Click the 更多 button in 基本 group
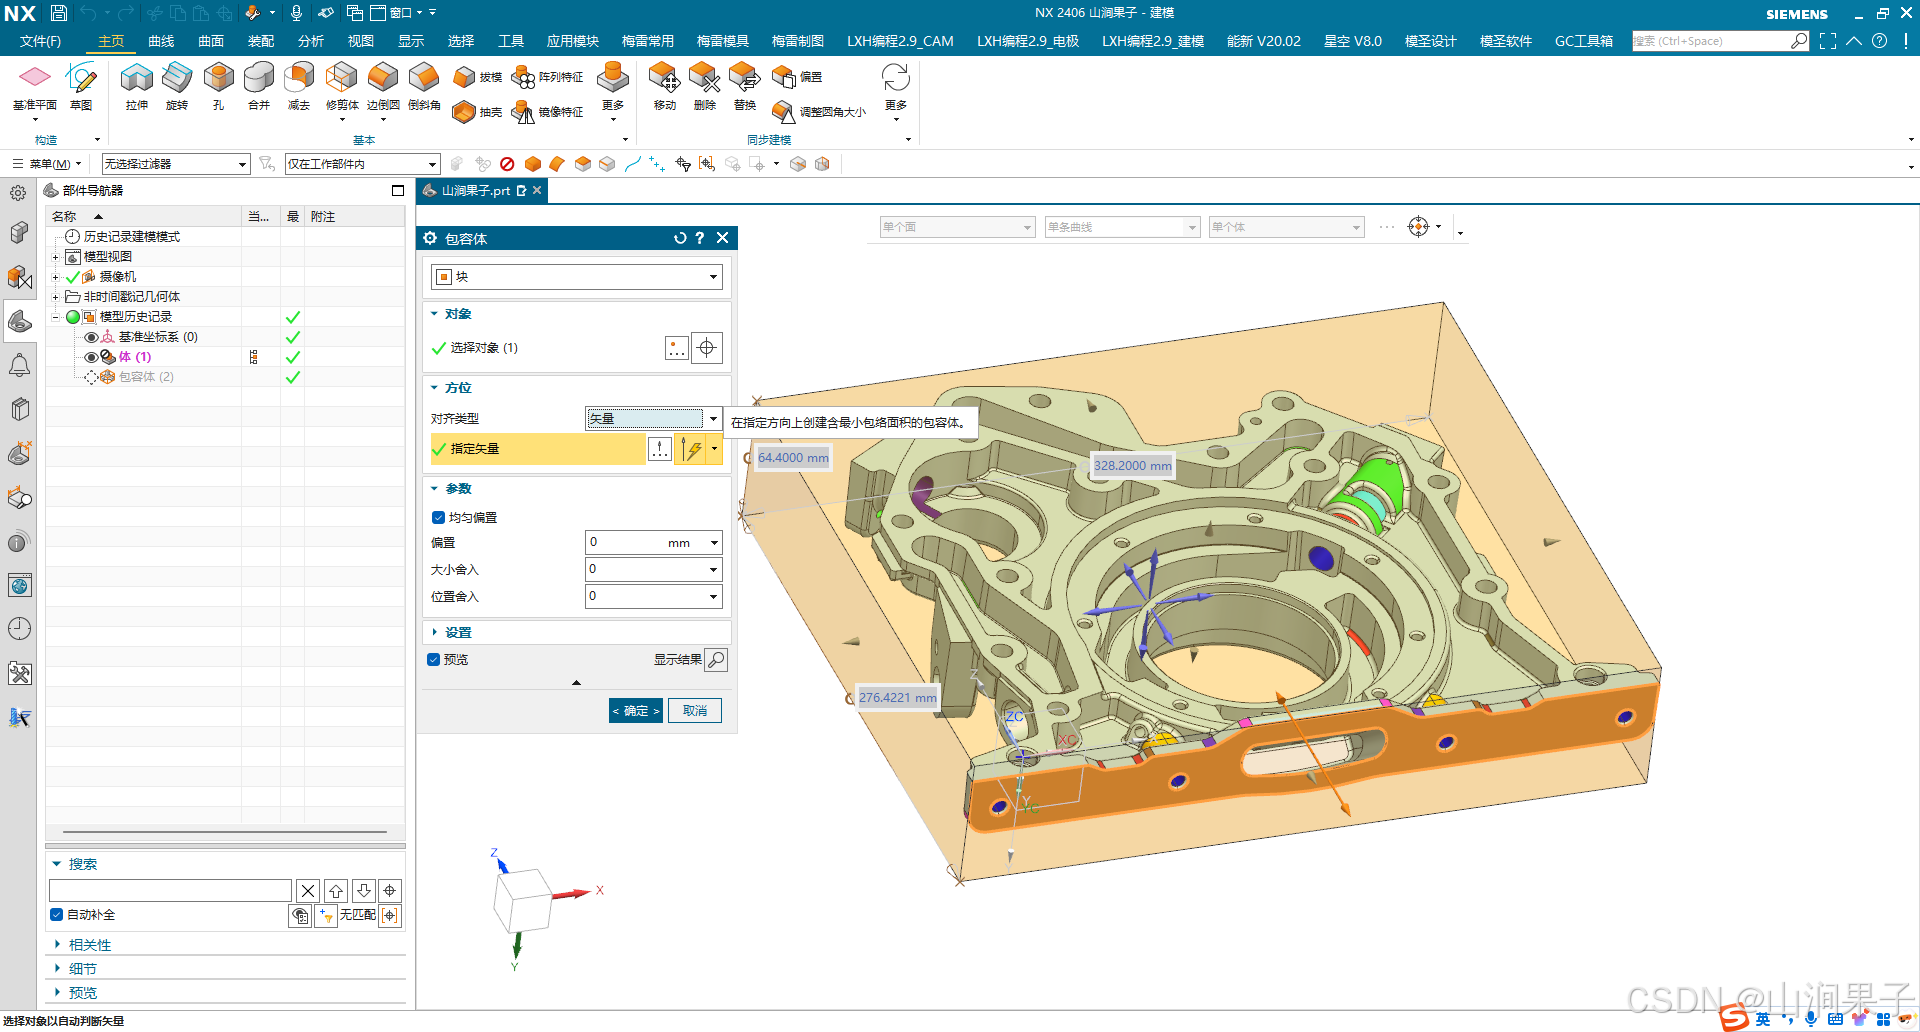Image resolution: width=1920 pixels, height=1032 pixels. point(613,92)
